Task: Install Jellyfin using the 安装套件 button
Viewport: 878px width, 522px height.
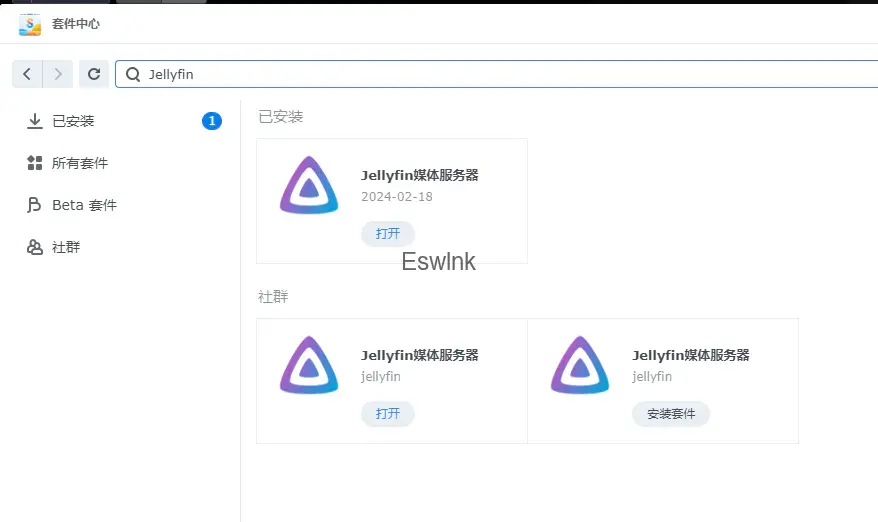Action: coord(670,414)
